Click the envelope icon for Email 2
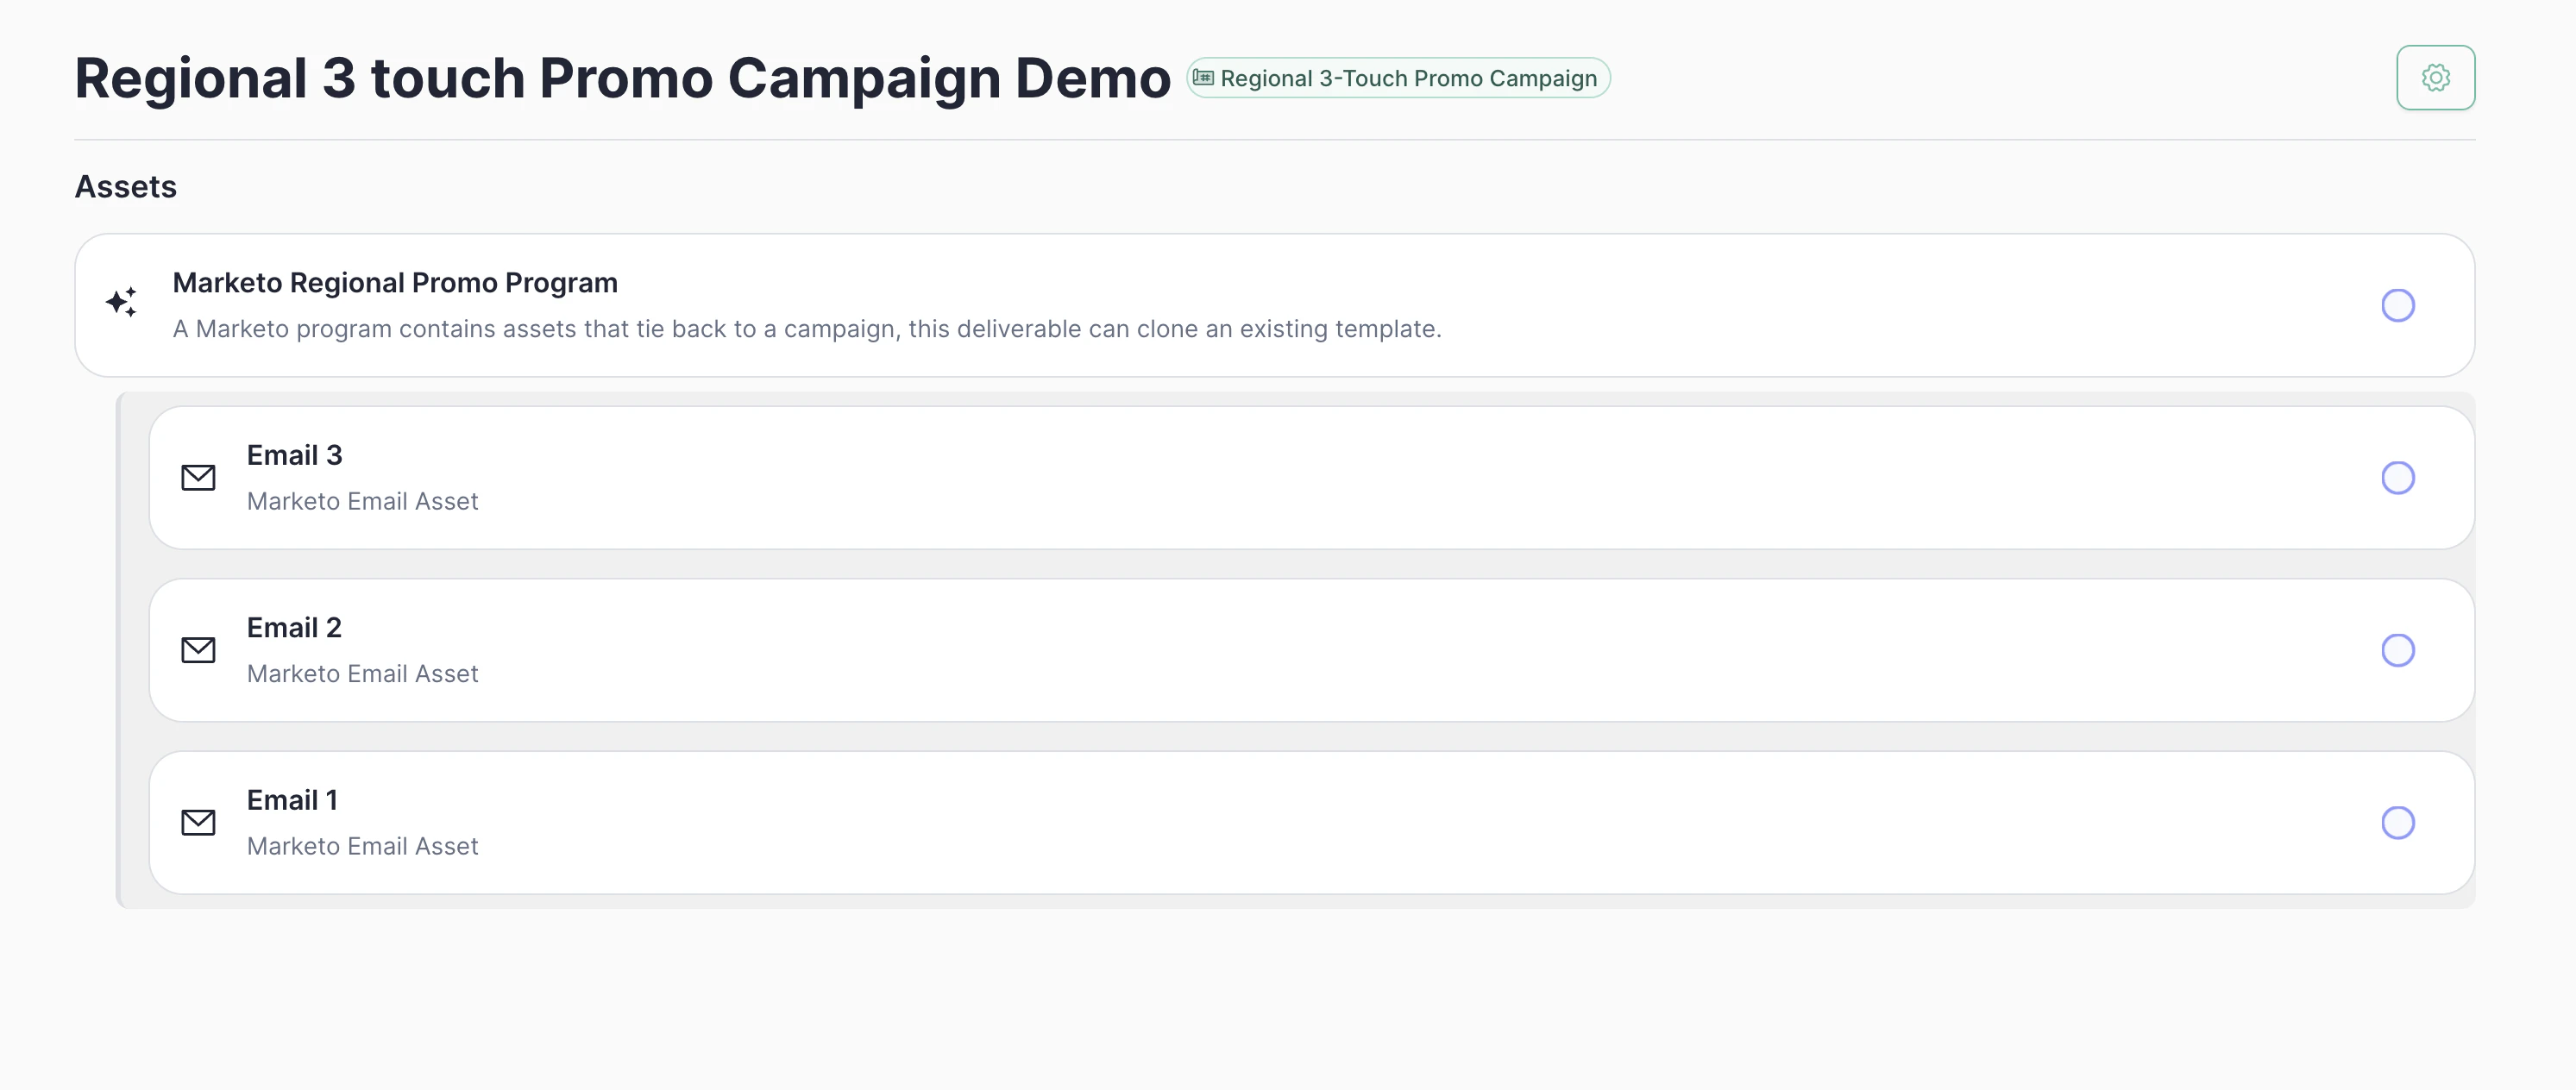2576x1090 pixels. coord(199,650)
